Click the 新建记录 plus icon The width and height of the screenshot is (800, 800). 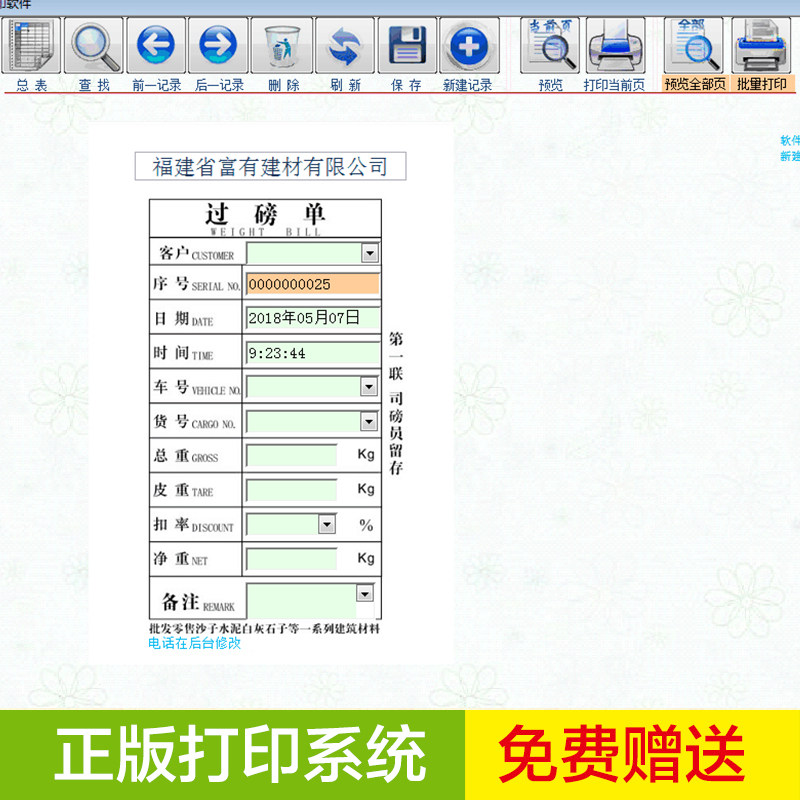coord(469,45)
